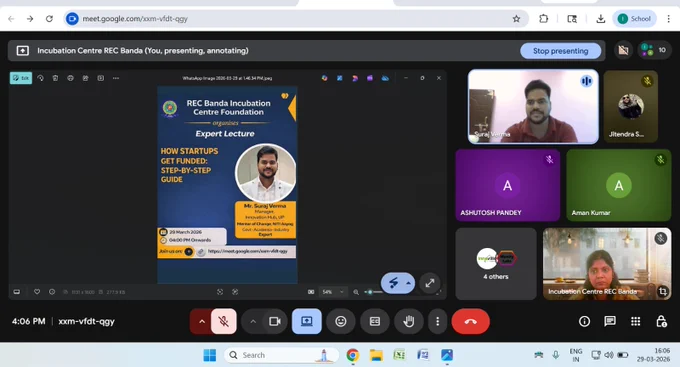Open the participants count showing 10
This screenshot has height=367, width=680.
(654, 50)
